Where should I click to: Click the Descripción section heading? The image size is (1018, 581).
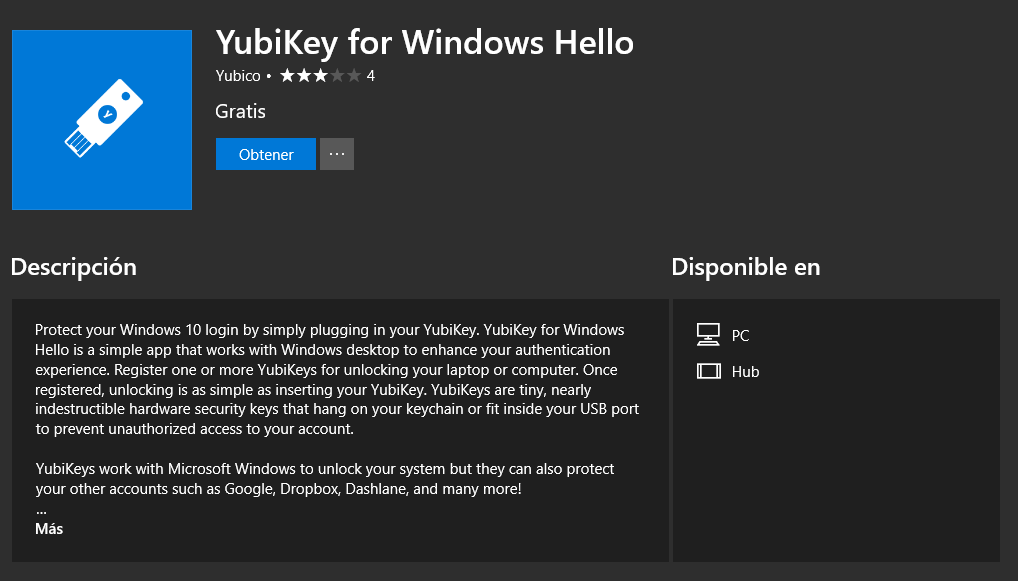74,267
